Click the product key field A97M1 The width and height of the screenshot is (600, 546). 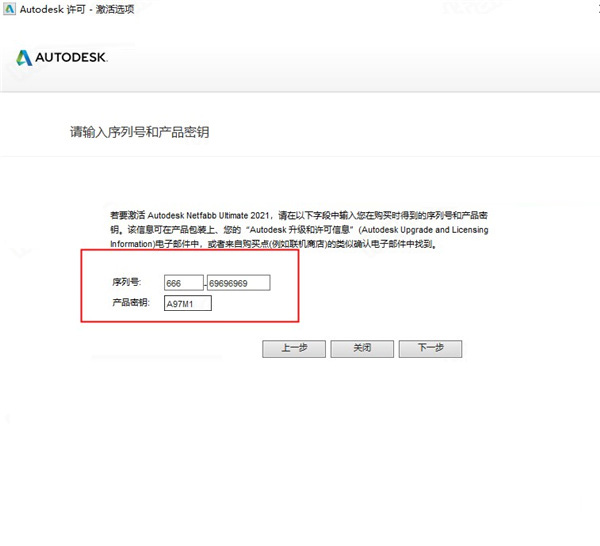click(x=188, y=303)
